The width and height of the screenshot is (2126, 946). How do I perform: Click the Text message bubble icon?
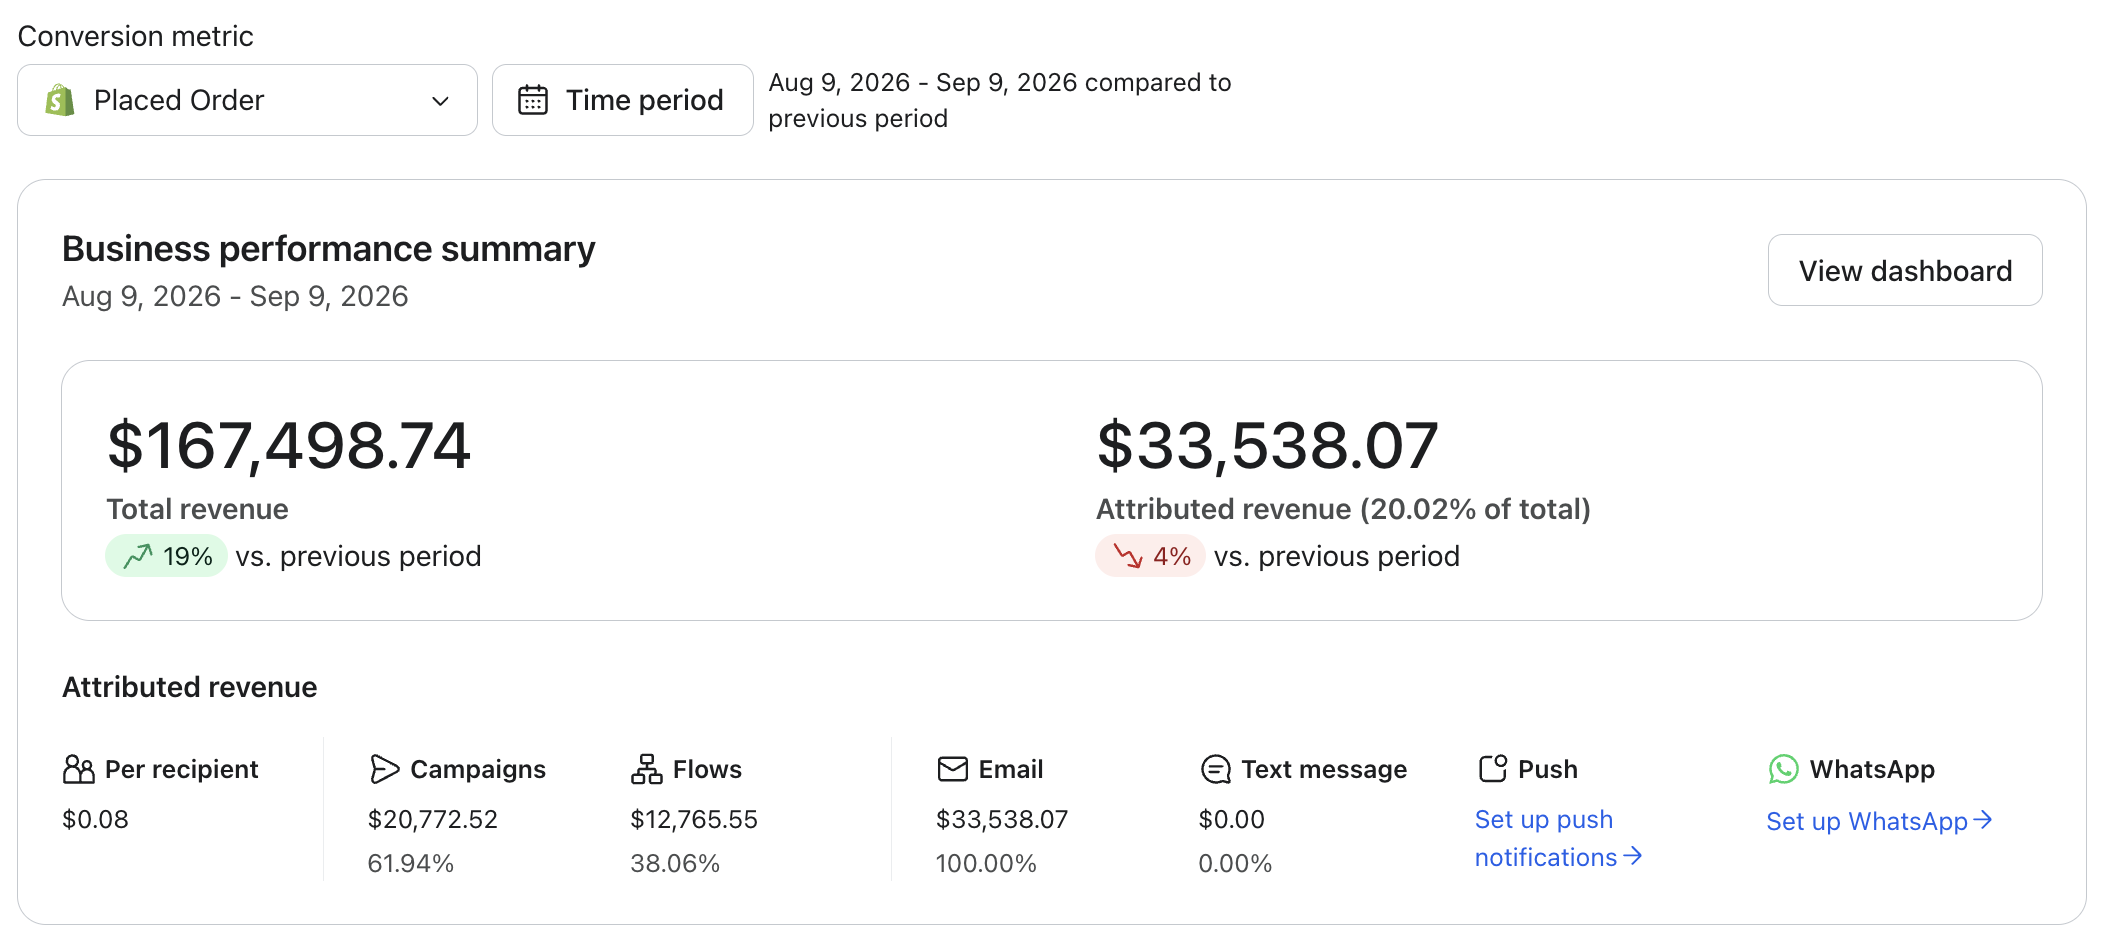click(1215, 769)
